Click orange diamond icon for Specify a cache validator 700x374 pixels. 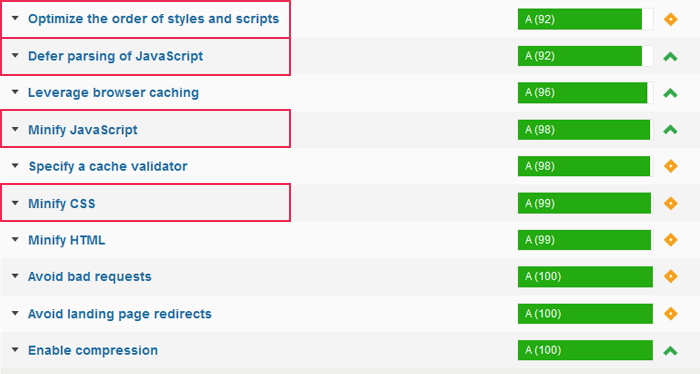pos(671,166)
